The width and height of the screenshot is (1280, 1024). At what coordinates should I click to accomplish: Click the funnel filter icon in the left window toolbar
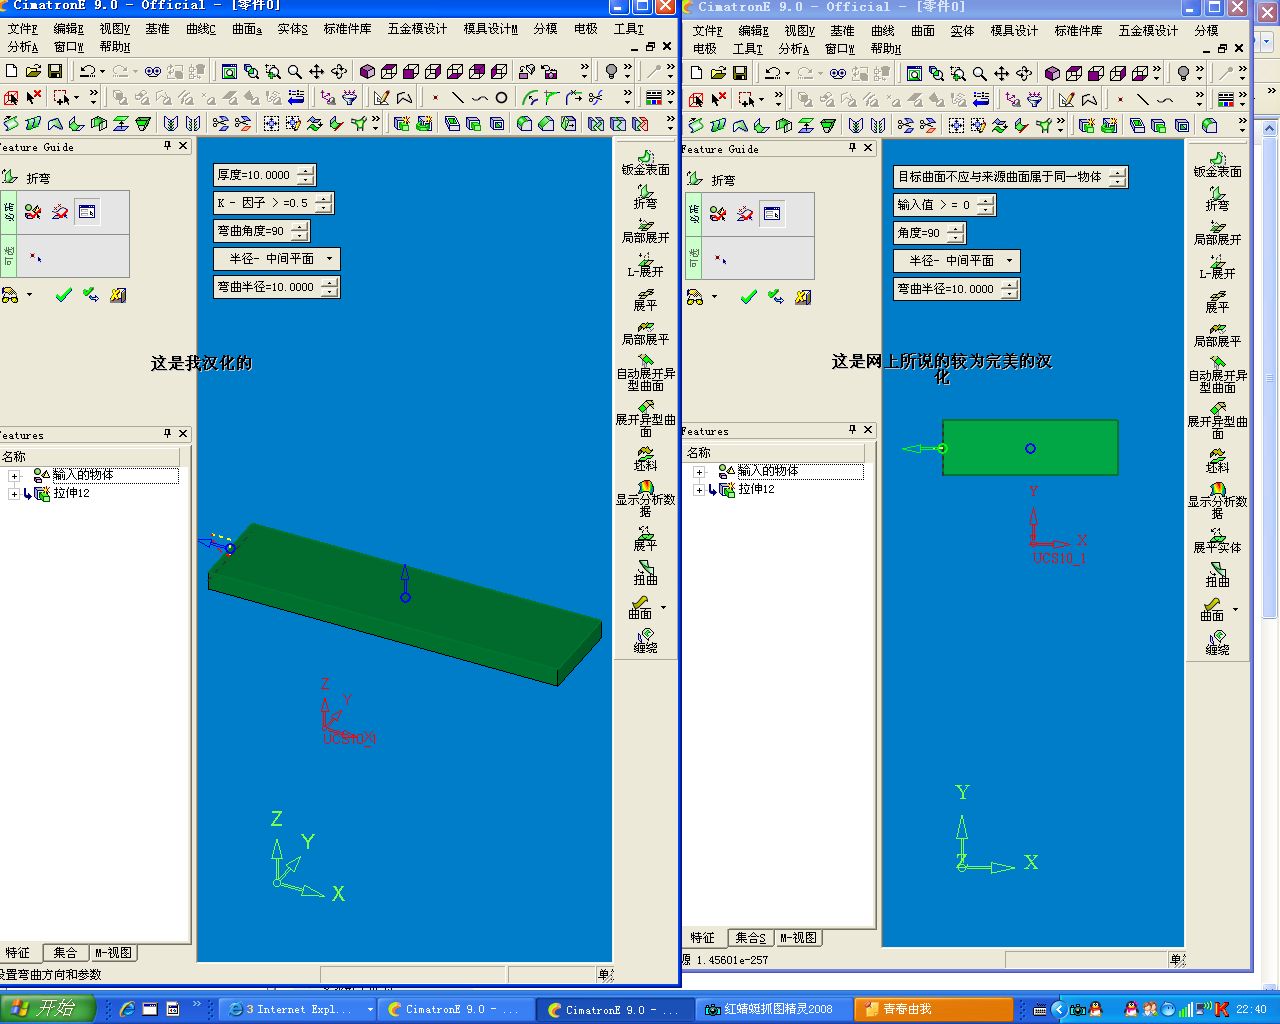(x=349, y=97)
